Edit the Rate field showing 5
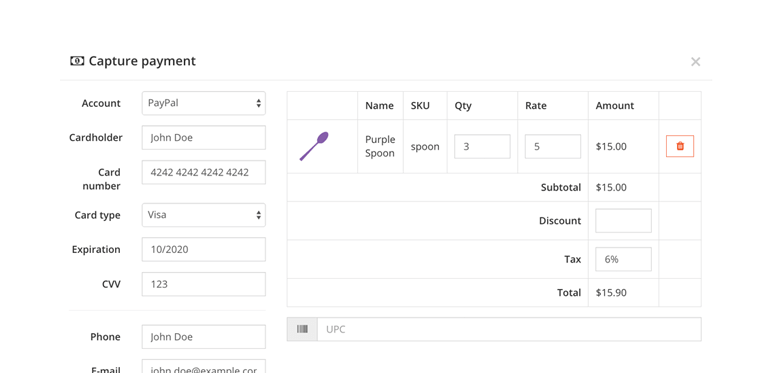Screen dimensions: 773x373 tap(553, 146)
